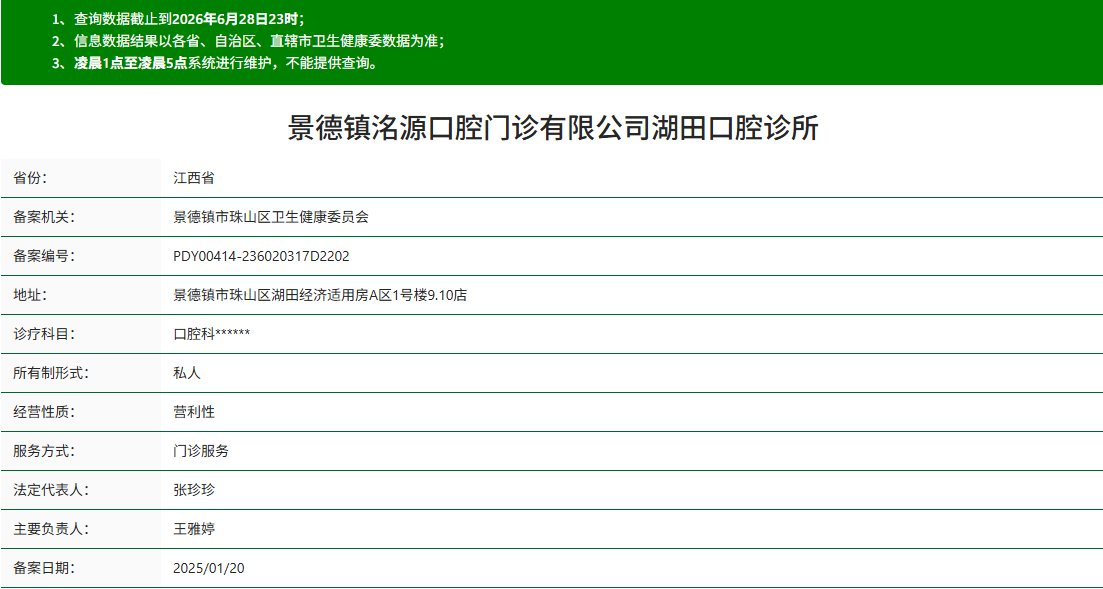This screenshot has width=1103, height=589.
Task: Click the 备案机关 label
Action: [x=44, y=217]
